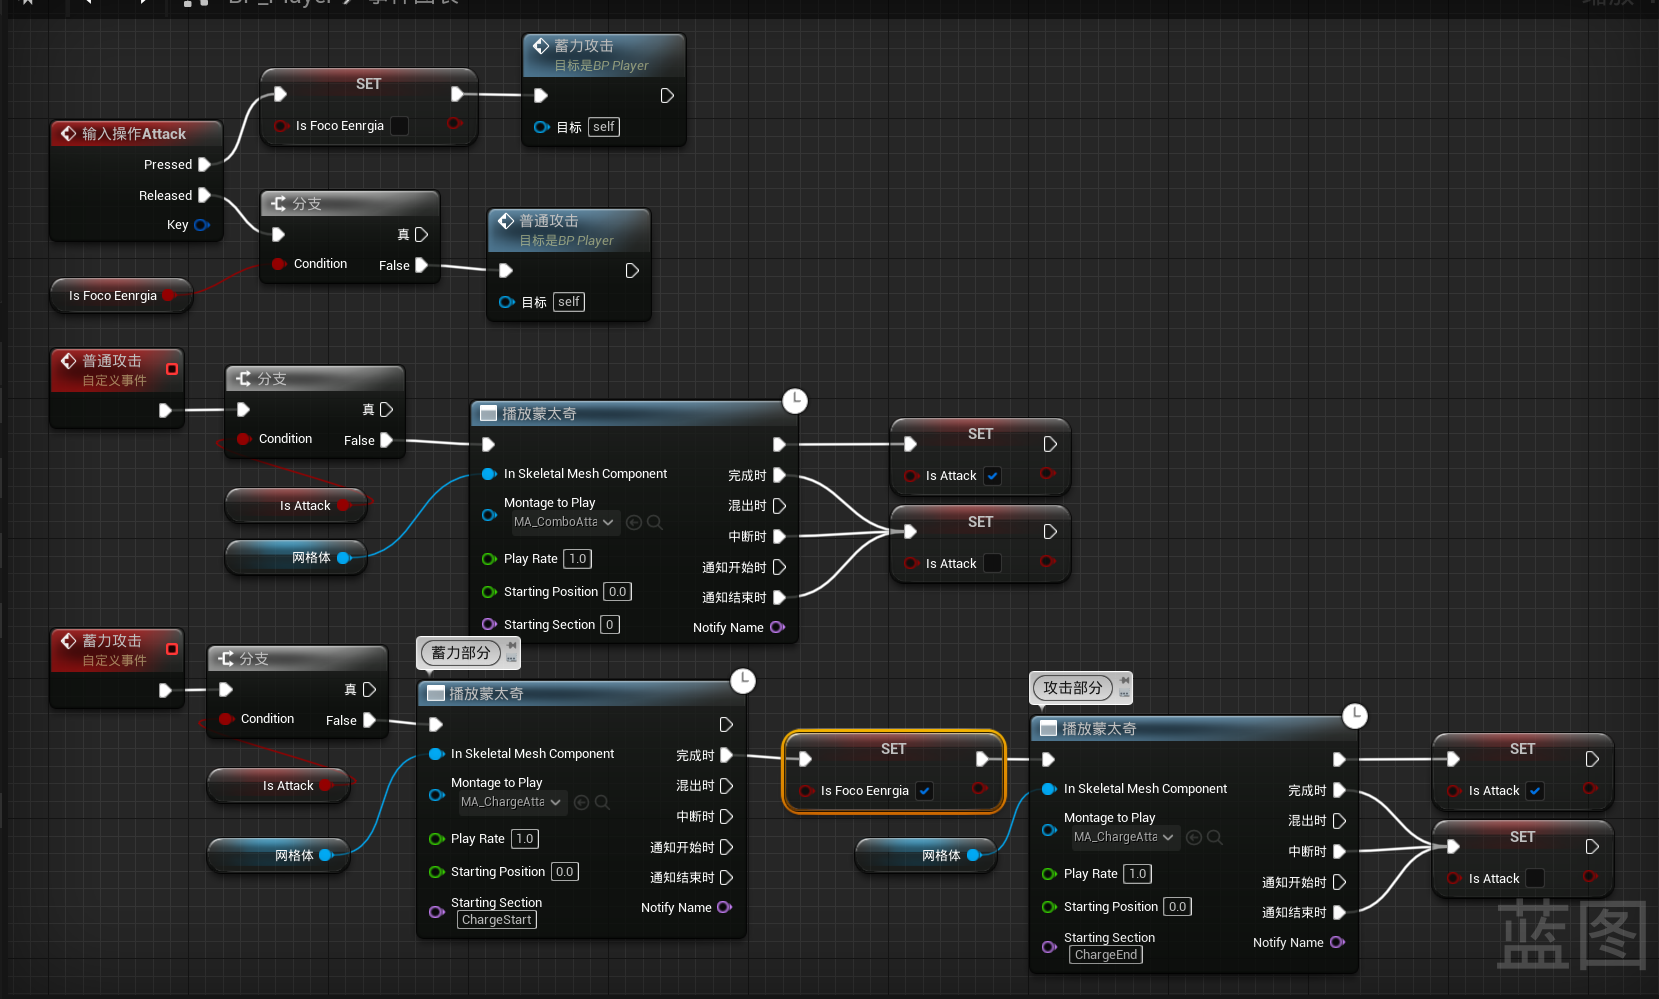Screen dimensions: 1659x999
Task: Click the clock icon on the ChargeEnd montage node
Action: tap(1354, 716)
